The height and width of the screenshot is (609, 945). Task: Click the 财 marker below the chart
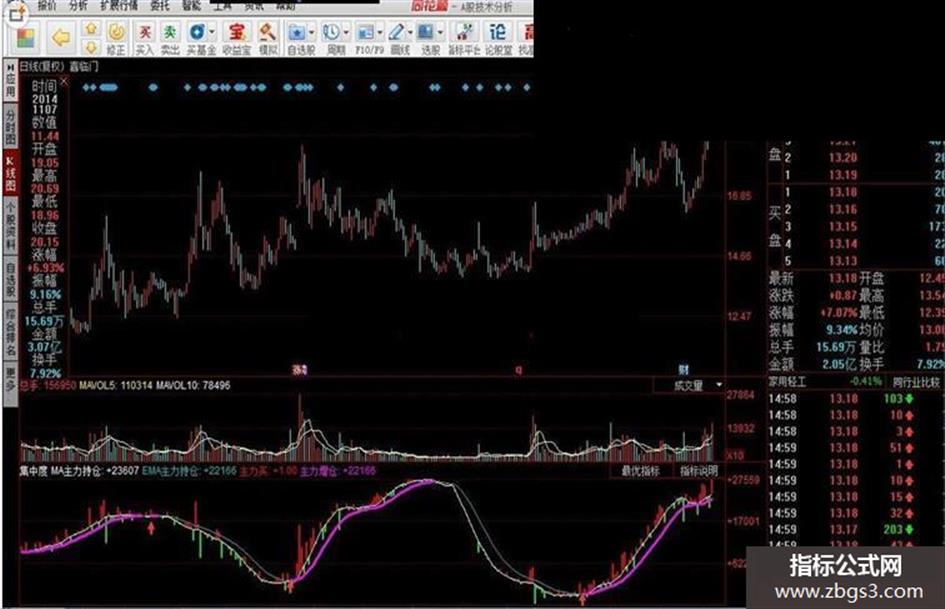pyautogui.click(x=683, y=369)
